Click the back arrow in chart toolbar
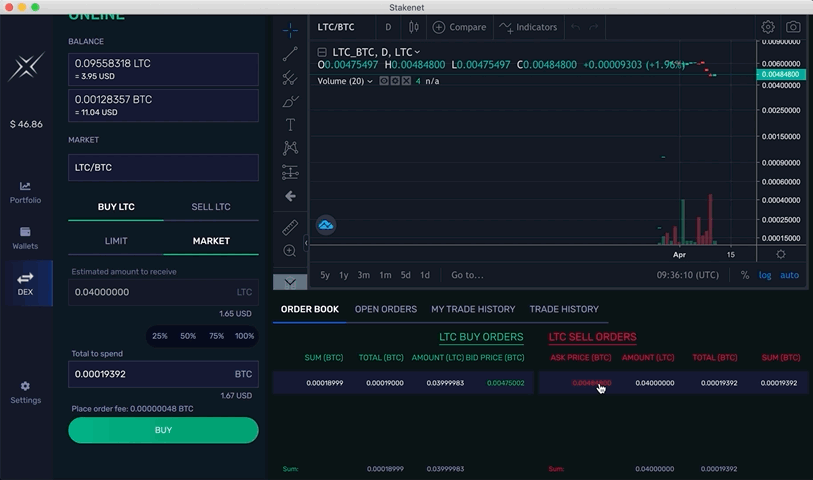The width and height of the screenshot is (813, 480). click(290, 196)
